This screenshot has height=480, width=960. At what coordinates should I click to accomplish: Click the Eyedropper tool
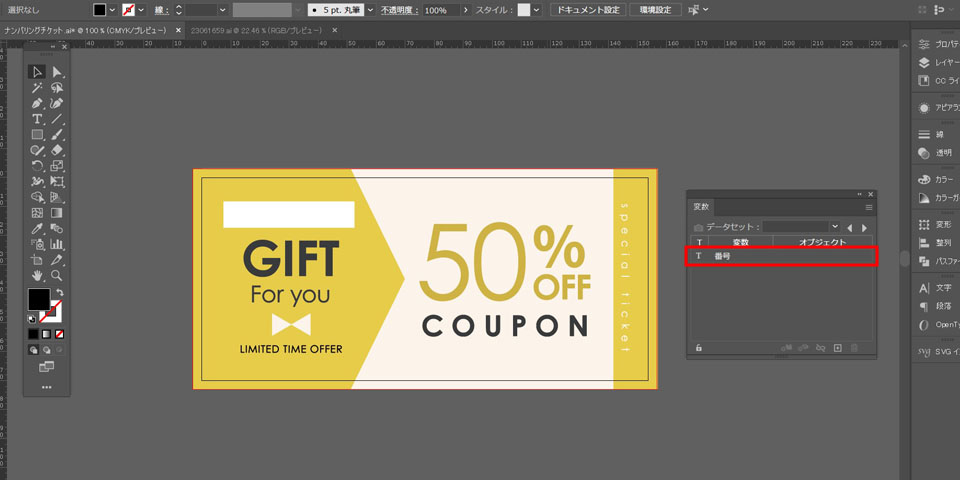coord(37,228)
